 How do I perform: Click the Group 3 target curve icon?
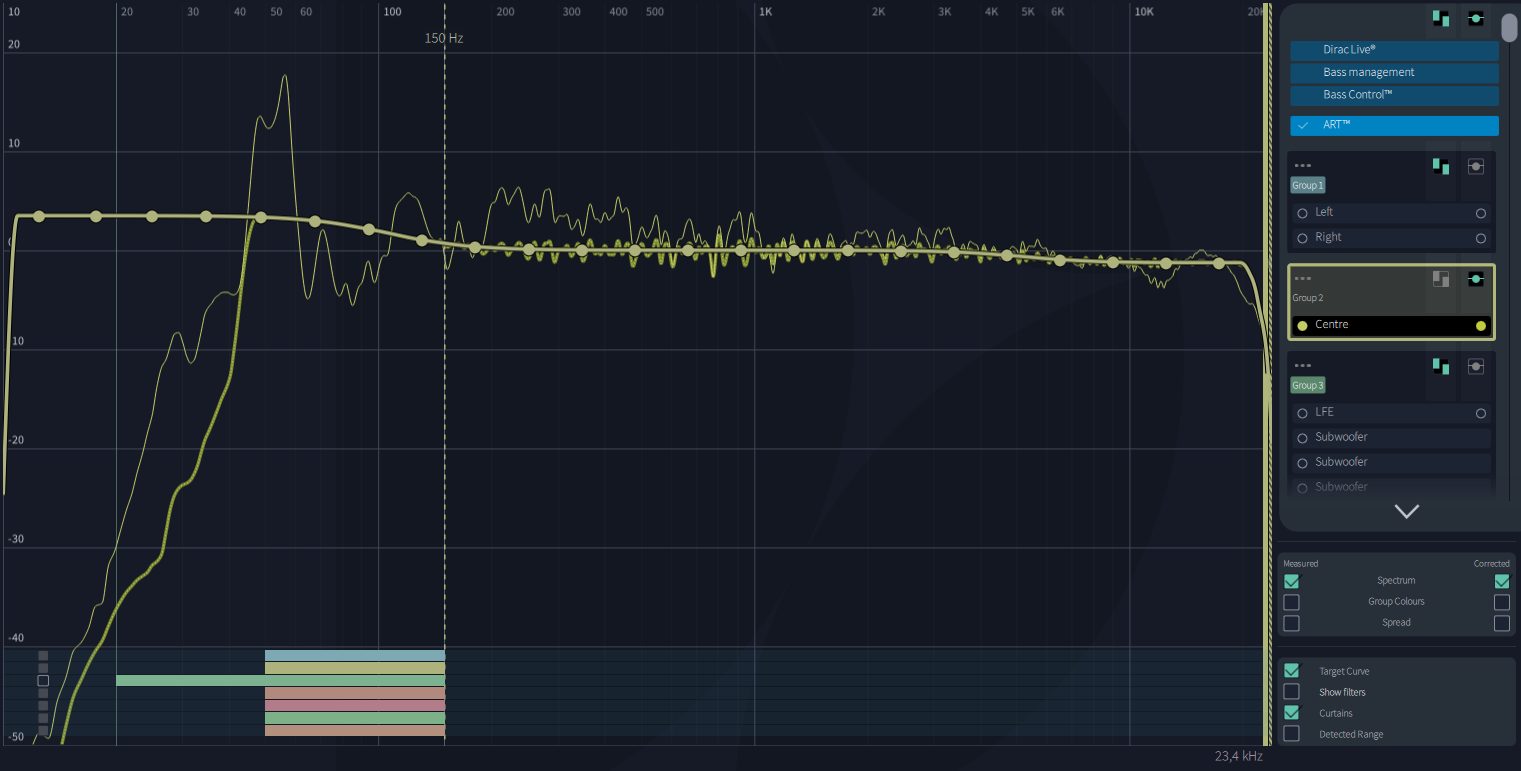coord(1441,367)
